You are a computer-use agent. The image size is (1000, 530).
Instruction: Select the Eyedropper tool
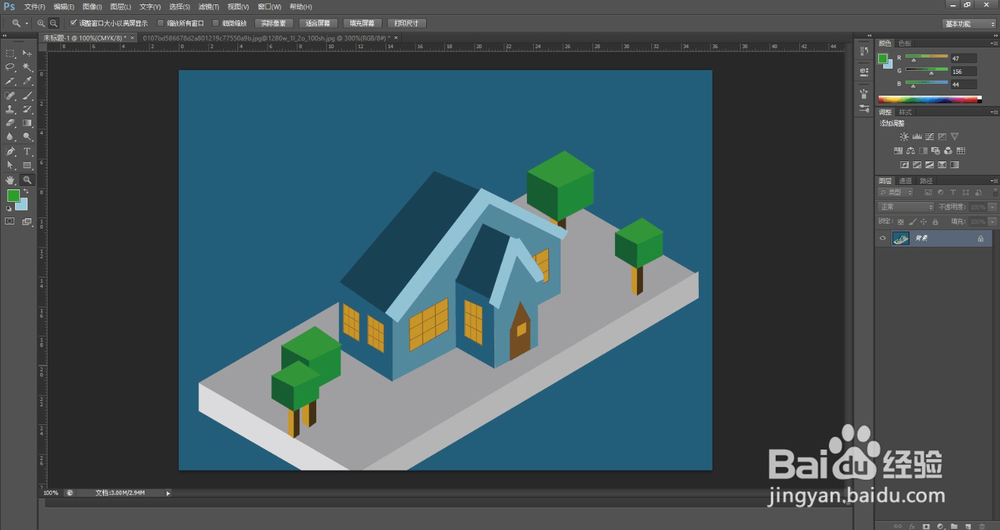[x=27, y=81]
